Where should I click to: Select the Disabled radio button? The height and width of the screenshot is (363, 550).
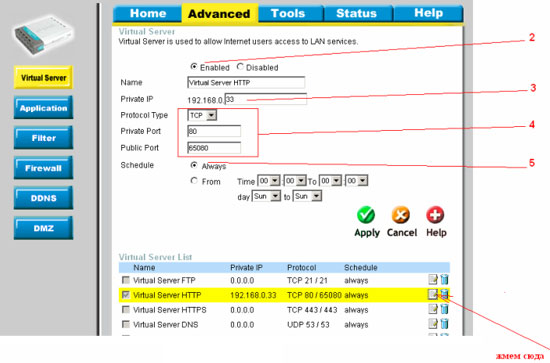tap(240, 67)
